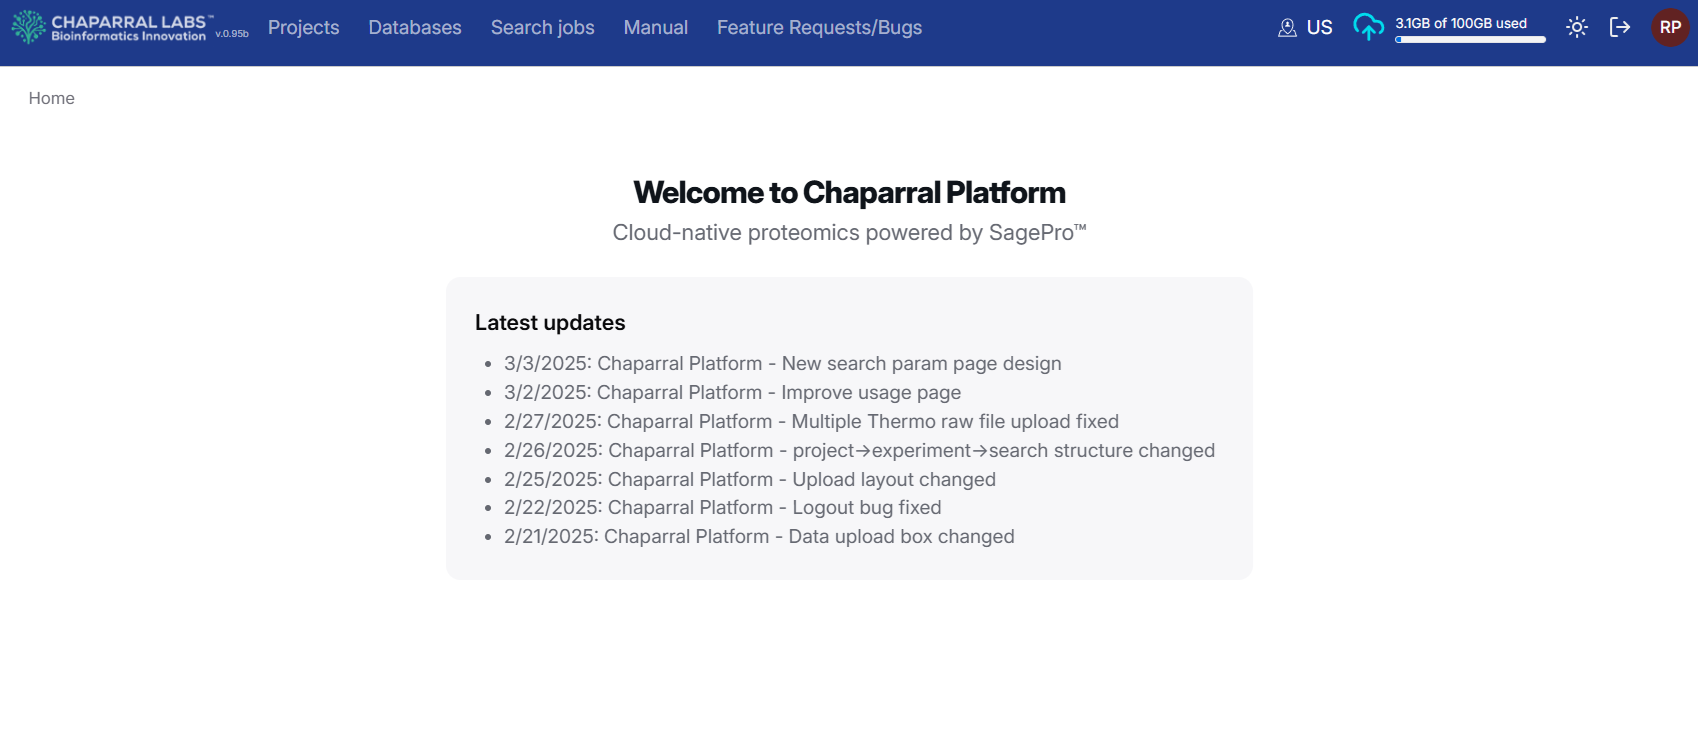Select the 2/25/2025 Upload layout changed update
This screenshot has height=747, width=1698.
click(749, 480)
